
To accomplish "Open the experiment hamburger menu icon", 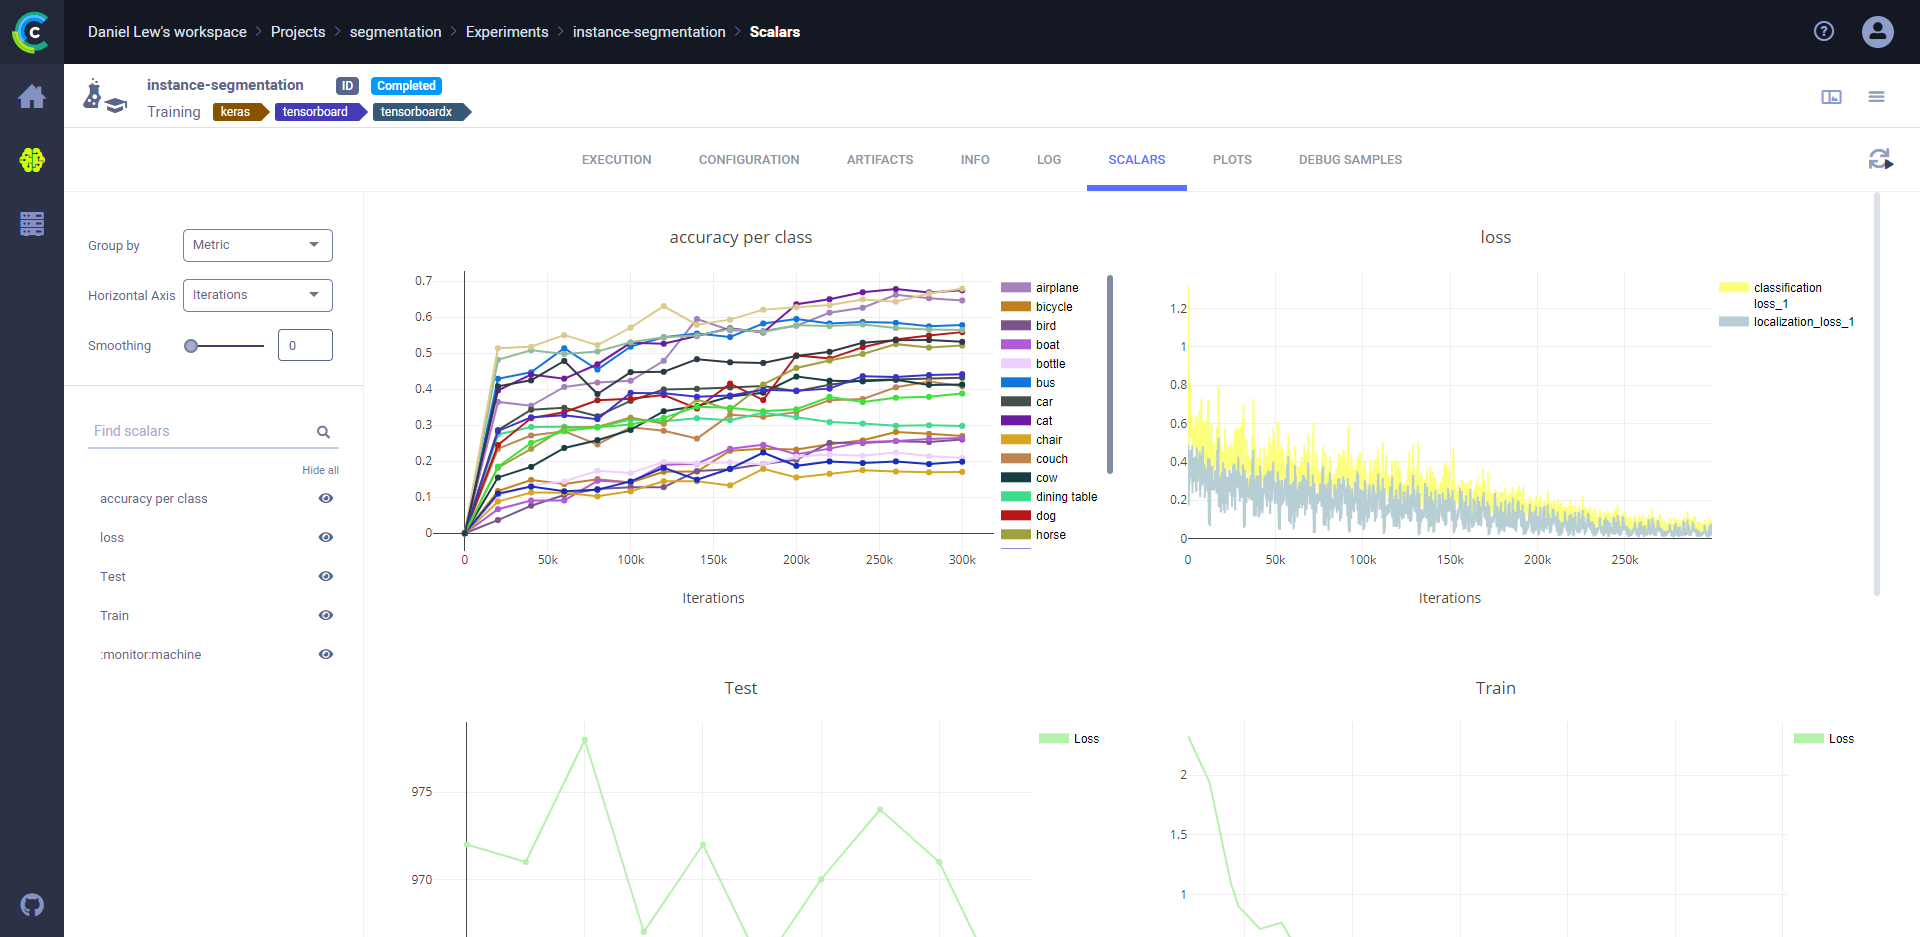I will (1876, 97).
